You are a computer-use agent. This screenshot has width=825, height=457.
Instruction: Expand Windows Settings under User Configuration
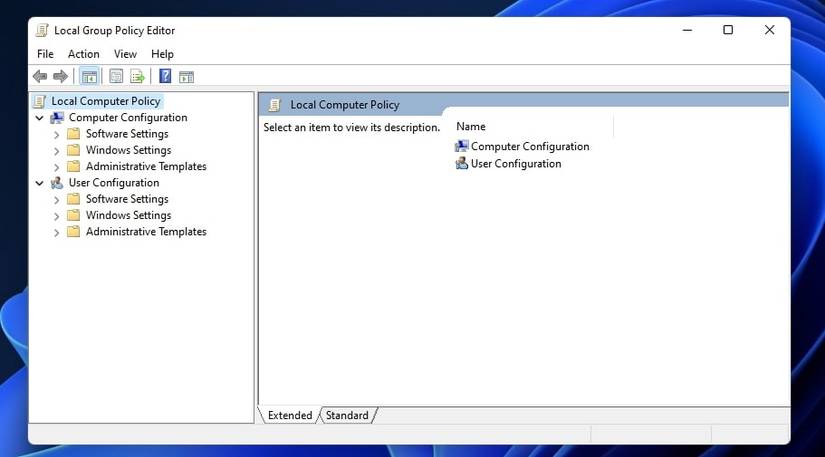click(x=56, y=216)
